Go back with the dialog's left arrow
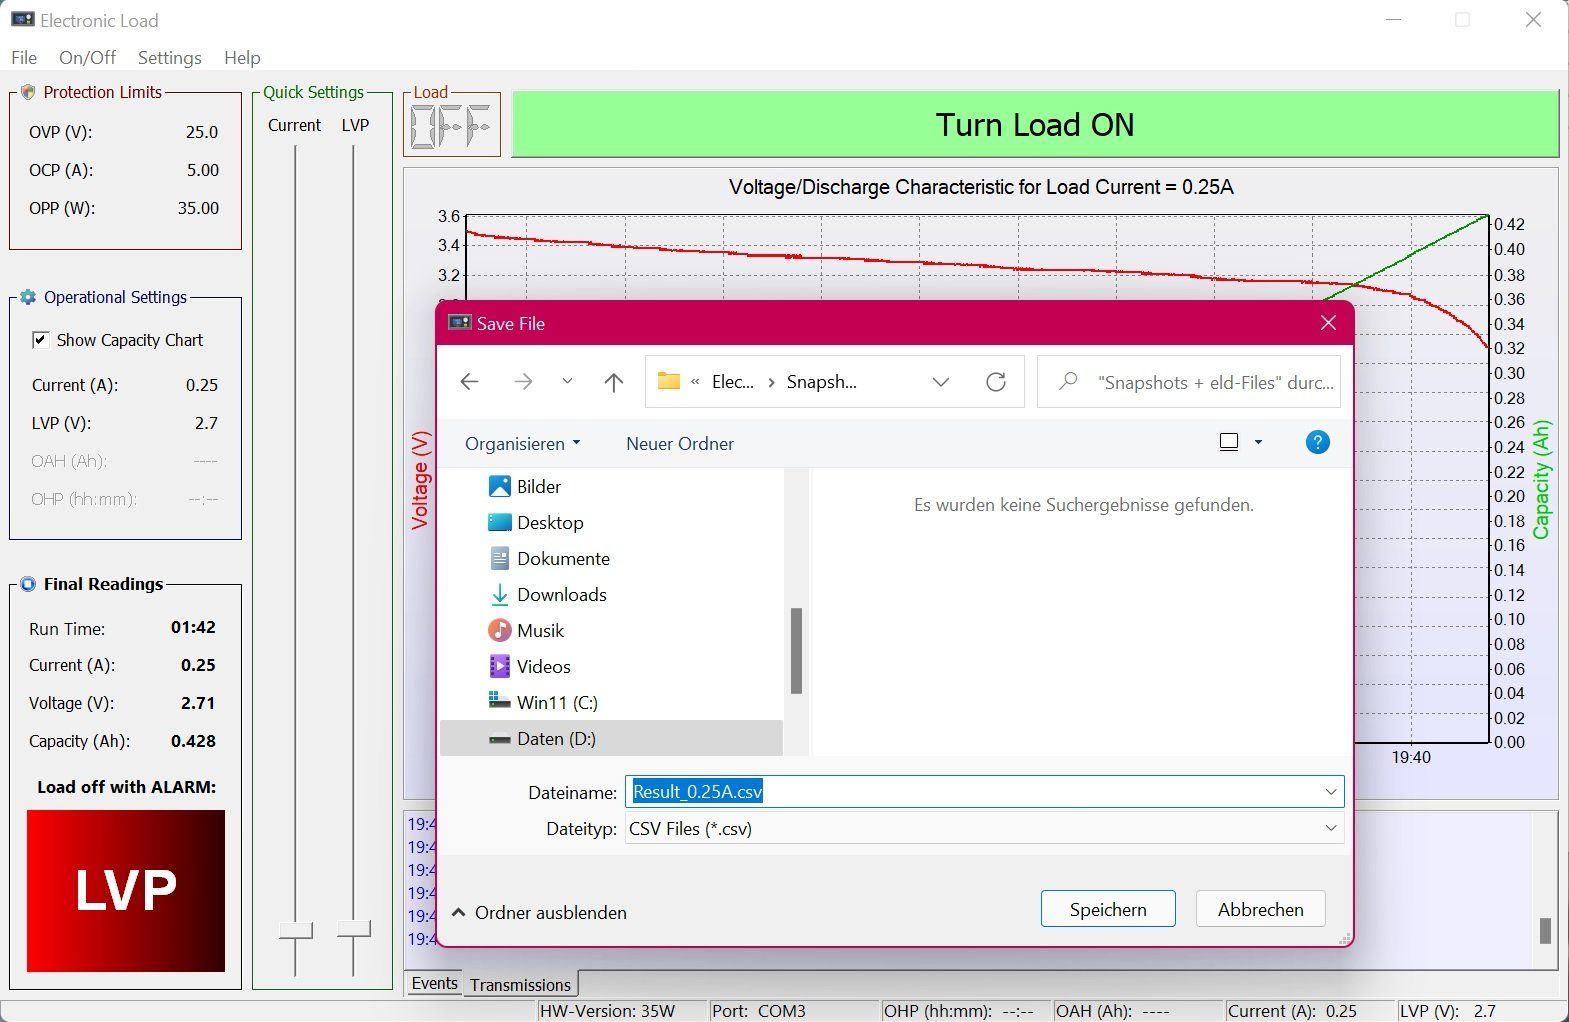 pyautogui.click(x=469, y=382)
